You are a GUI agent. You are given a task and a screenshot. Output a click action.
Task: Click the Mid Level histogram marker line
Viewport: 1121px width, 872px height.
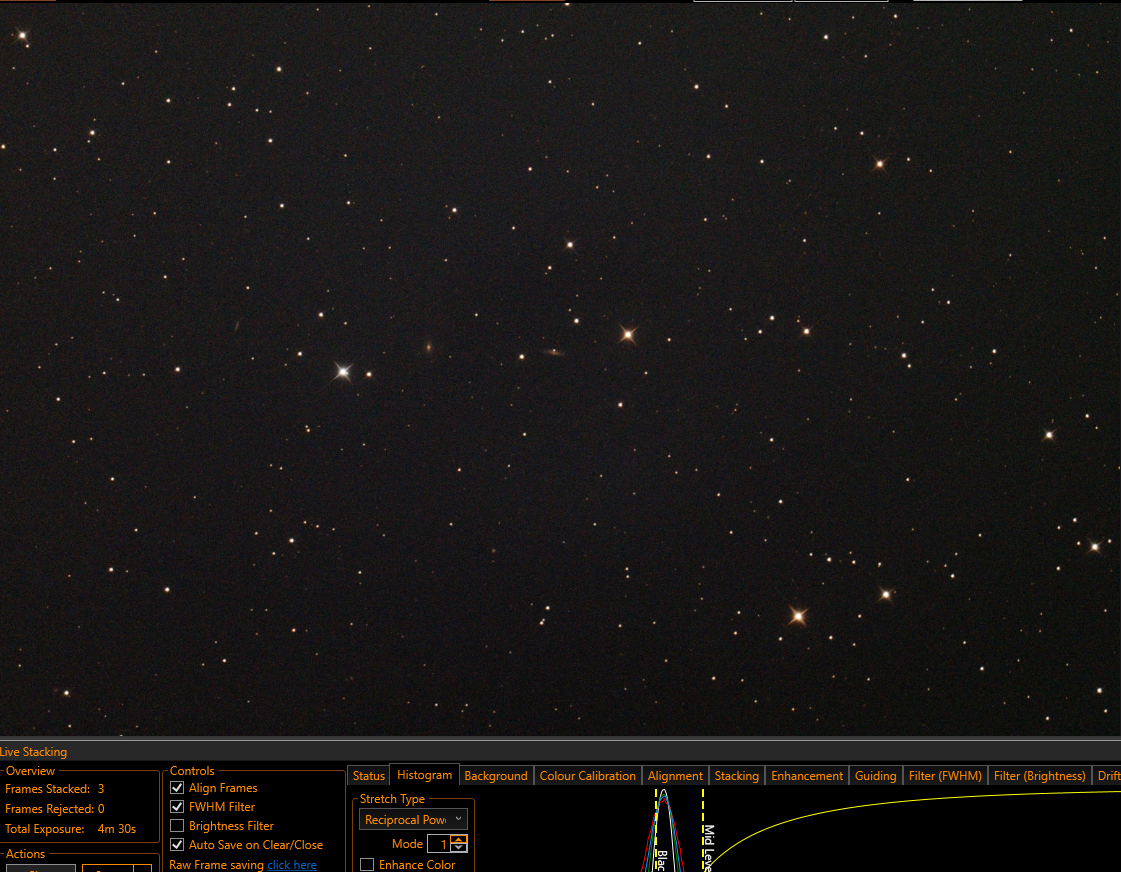click(703, 829)
